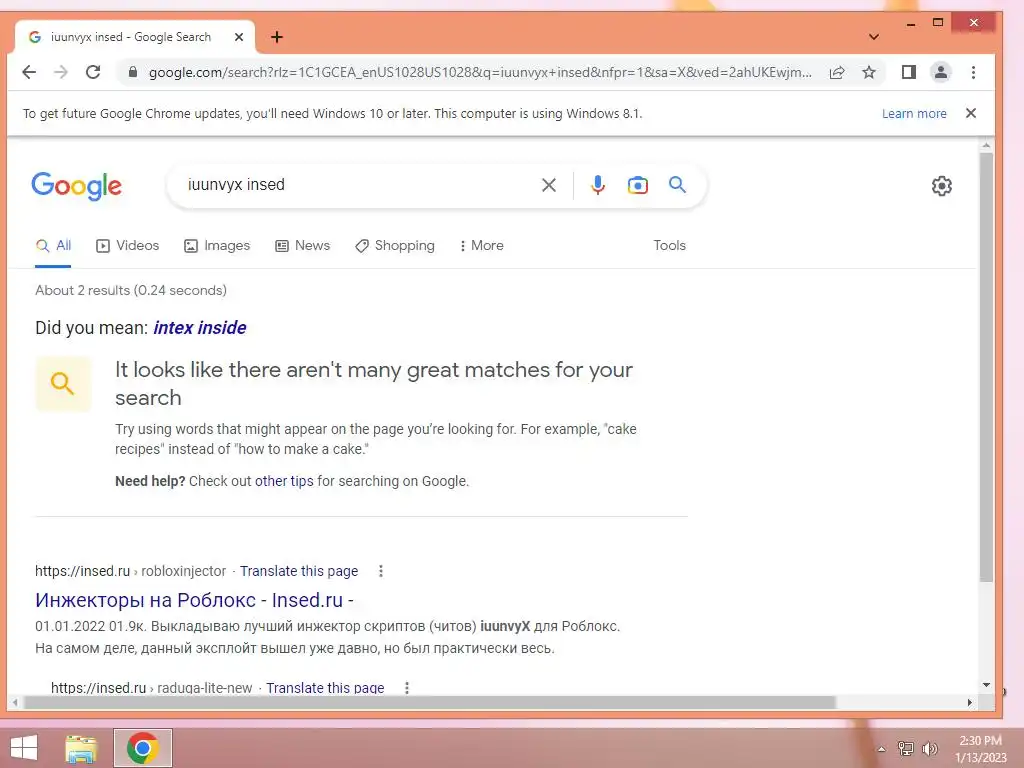The image size is (1024, 768).
Task: Open the network tray icon
Action: click(906, 749)
